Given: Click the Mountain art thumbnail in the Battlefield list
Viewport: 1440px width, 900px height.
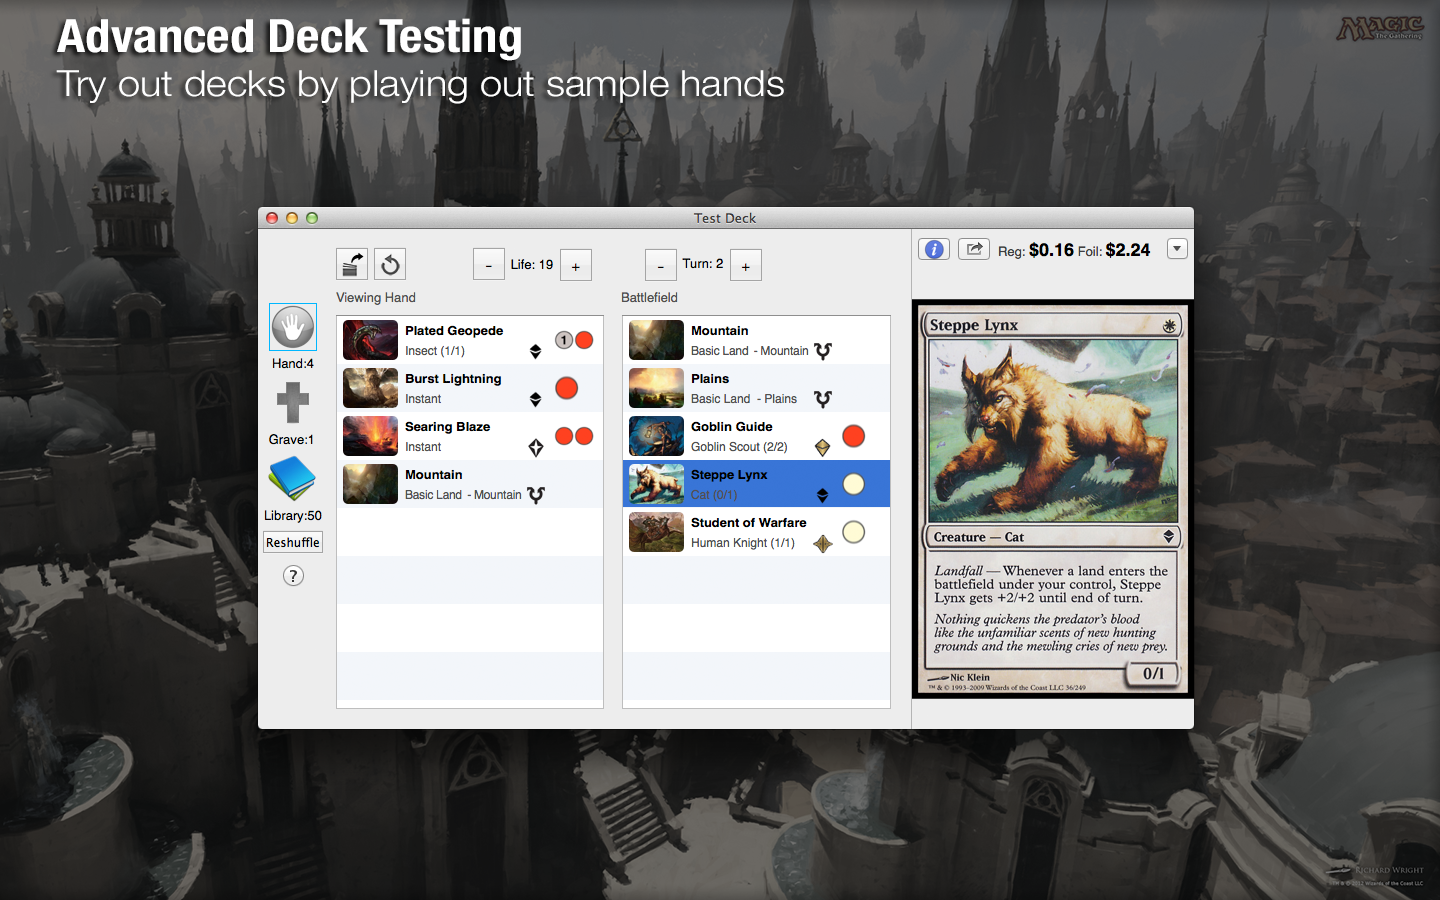Looking at the screenshot, I should click(656, 340).
